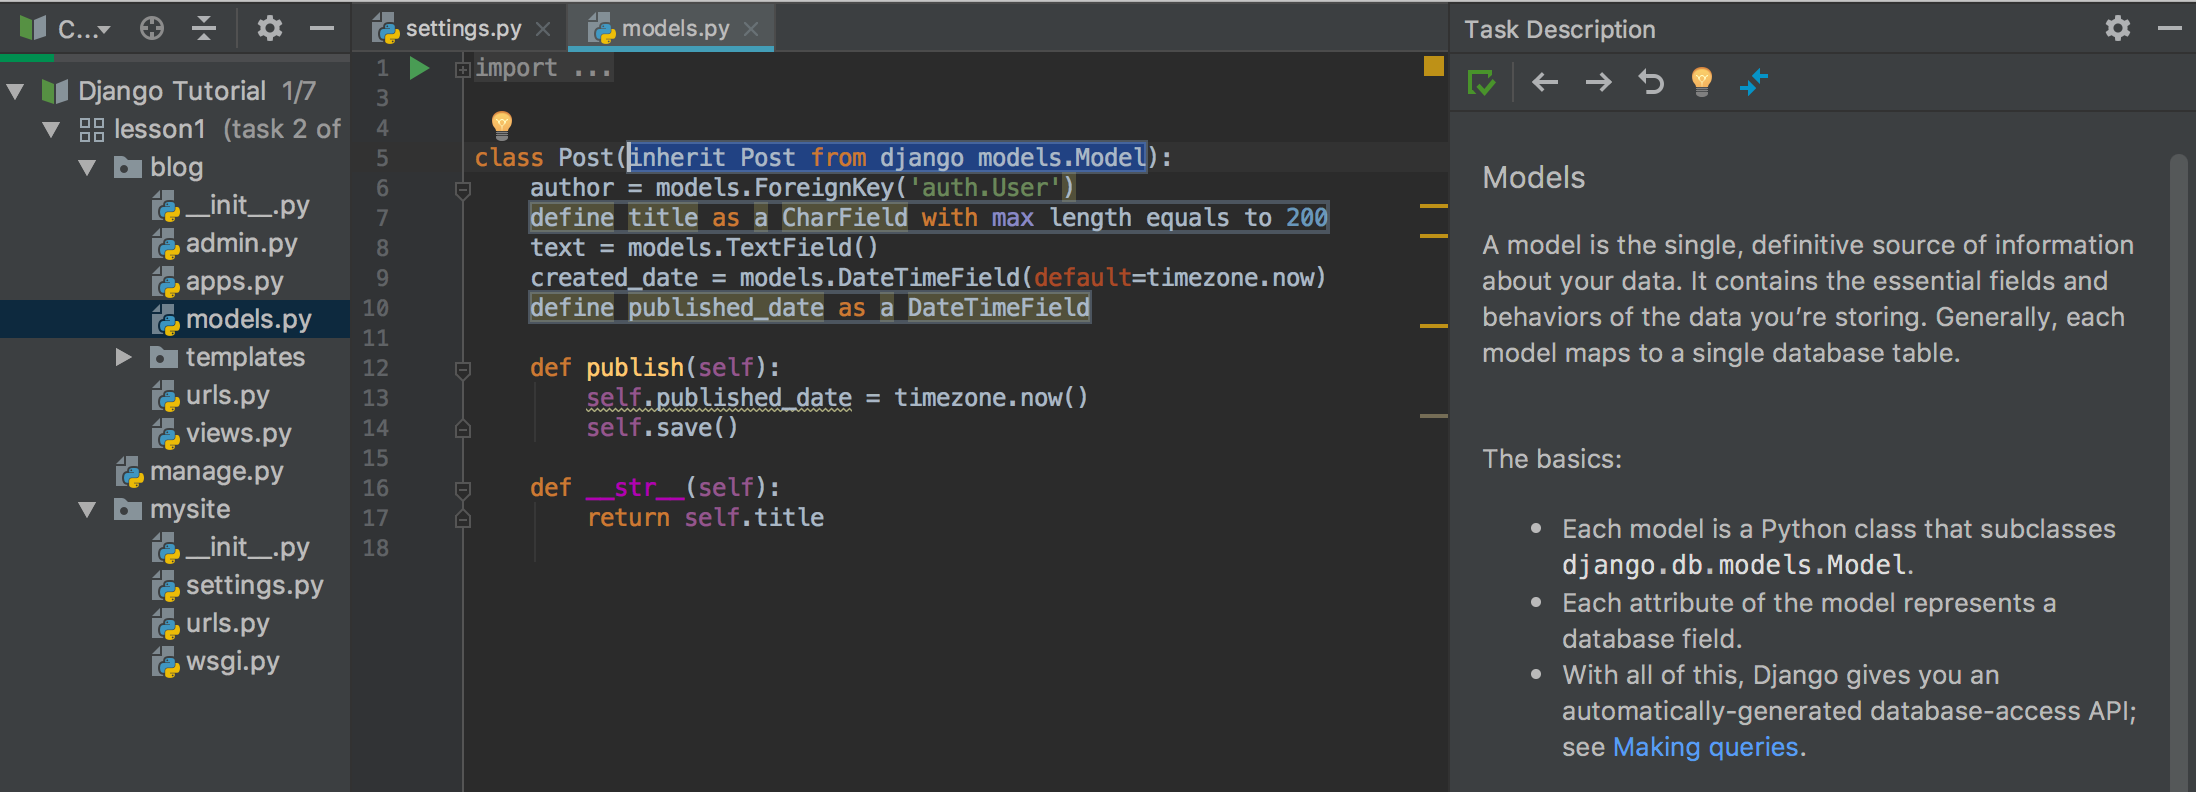Click the placeholder 'define published_date as a DateTimeField'
The height and width of the screenshot is (792, 2196).
tap(810, 307)
